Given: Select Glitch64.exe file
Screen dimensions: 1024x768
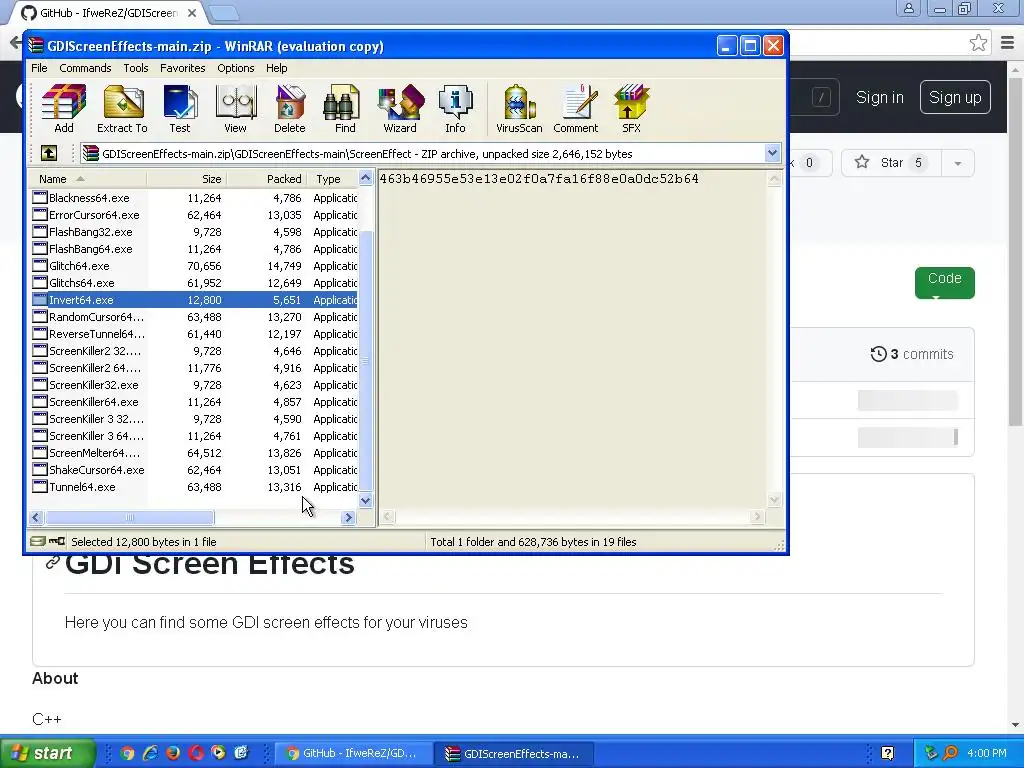Looking at the screenshot, I should point(194,266).
